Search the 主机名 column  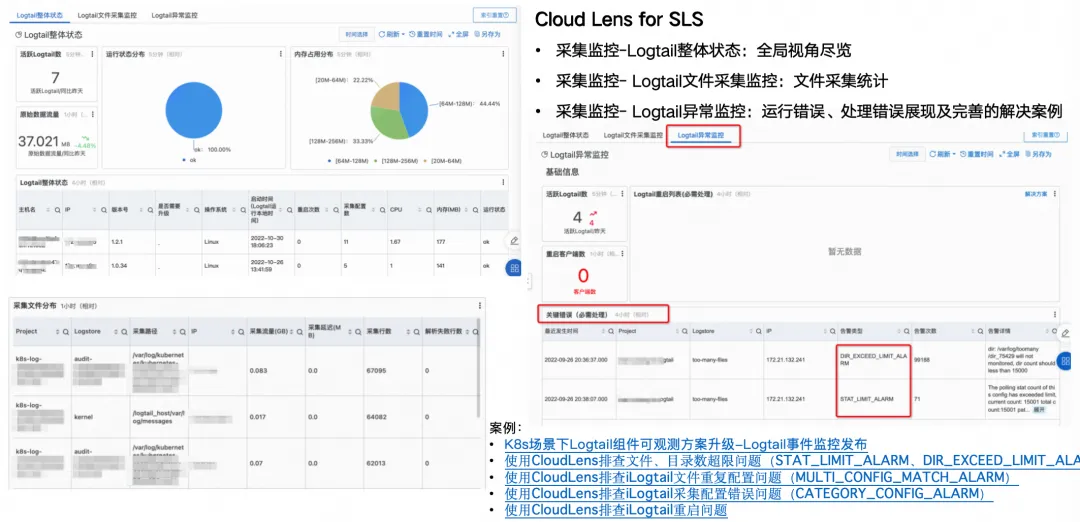[57, 209]
